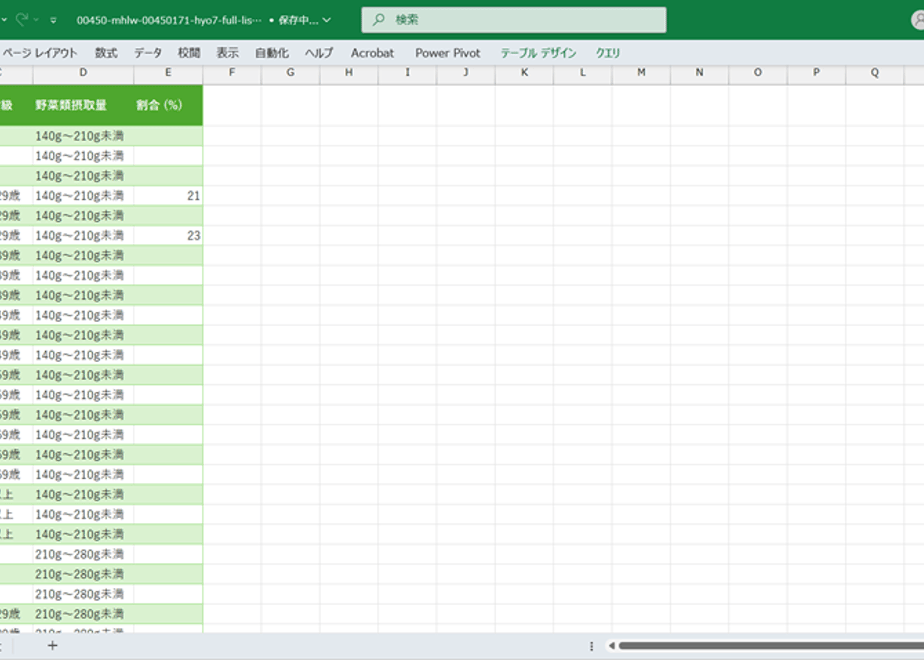Click the redo arrow icon in title bar
This screenshot has width=924, height=660.
click(x=22, y=19)
